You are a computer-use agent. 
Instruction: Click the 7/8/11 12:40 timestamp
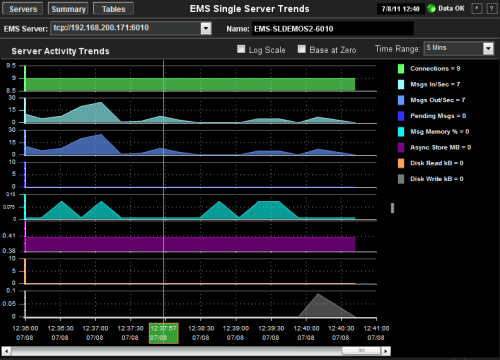pos(400,9)
